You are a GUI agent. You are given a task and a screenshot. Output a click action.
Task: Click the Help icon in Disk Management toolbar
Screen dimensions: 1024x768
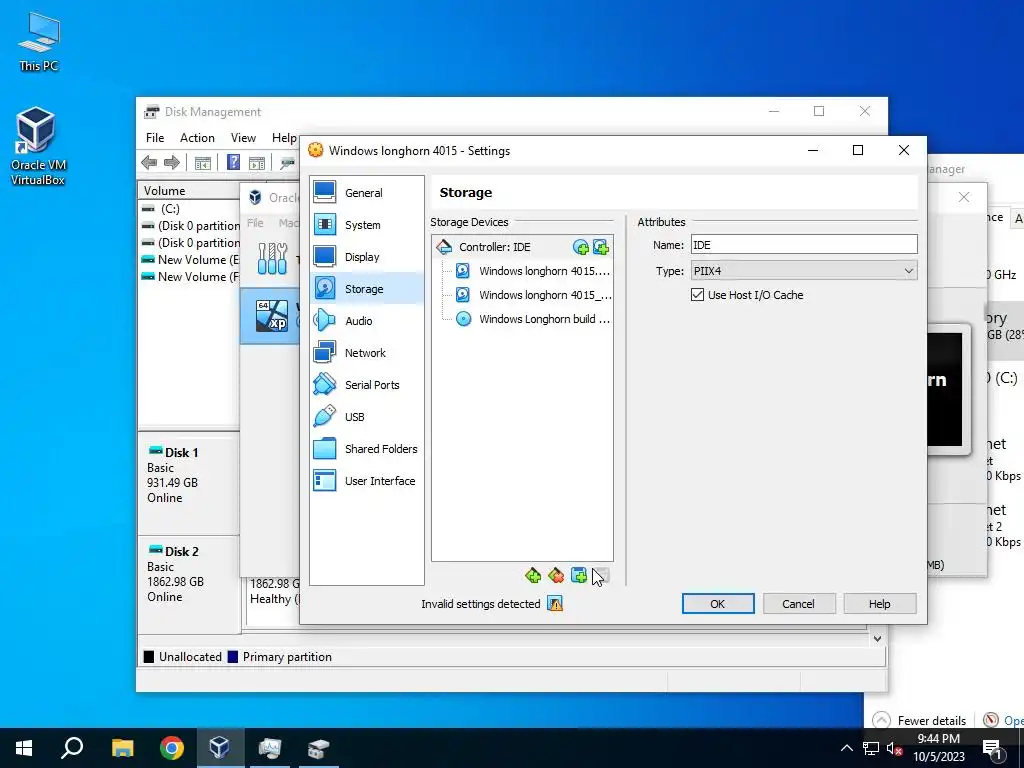point(233,163)
